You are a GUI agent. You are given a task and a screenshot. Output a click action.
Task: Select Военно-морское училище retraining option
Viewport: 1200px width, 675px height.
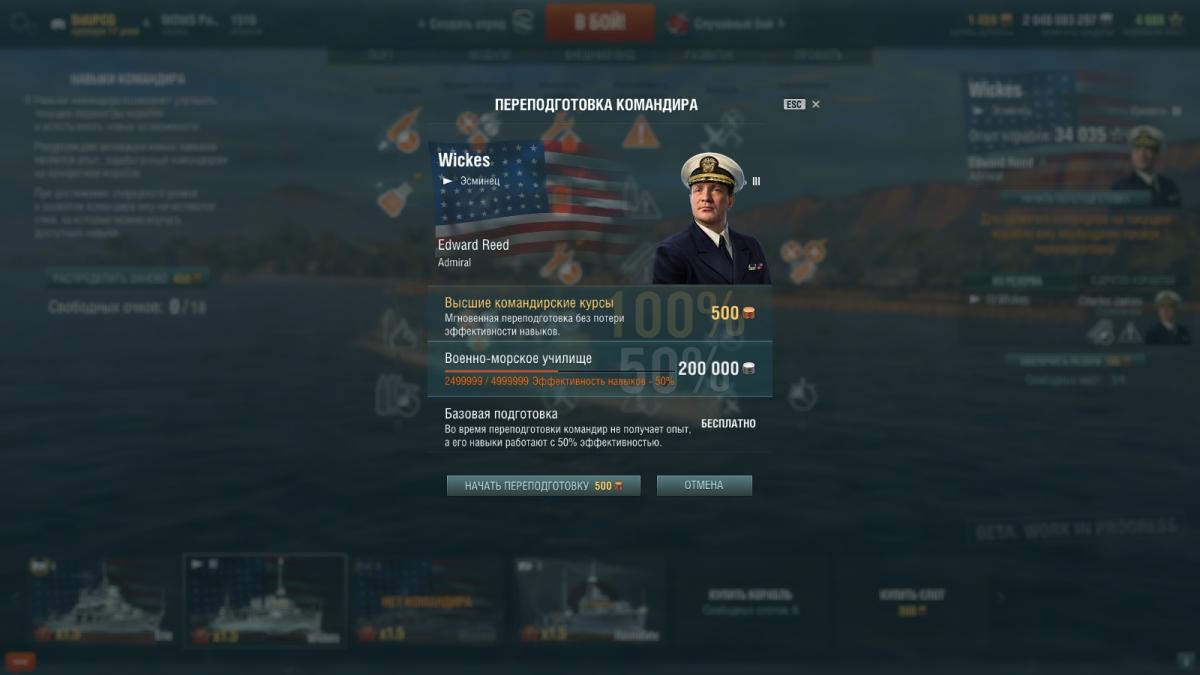click(600, 369)
